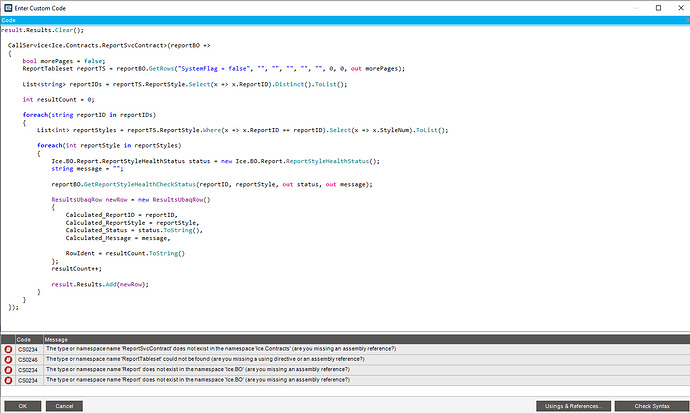
Task: Click the OK button
Action: click(23, 406)
